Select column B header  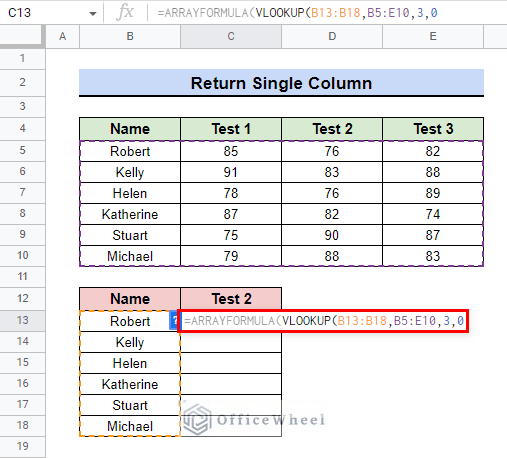pyautogui.click(x=130, y=36)
